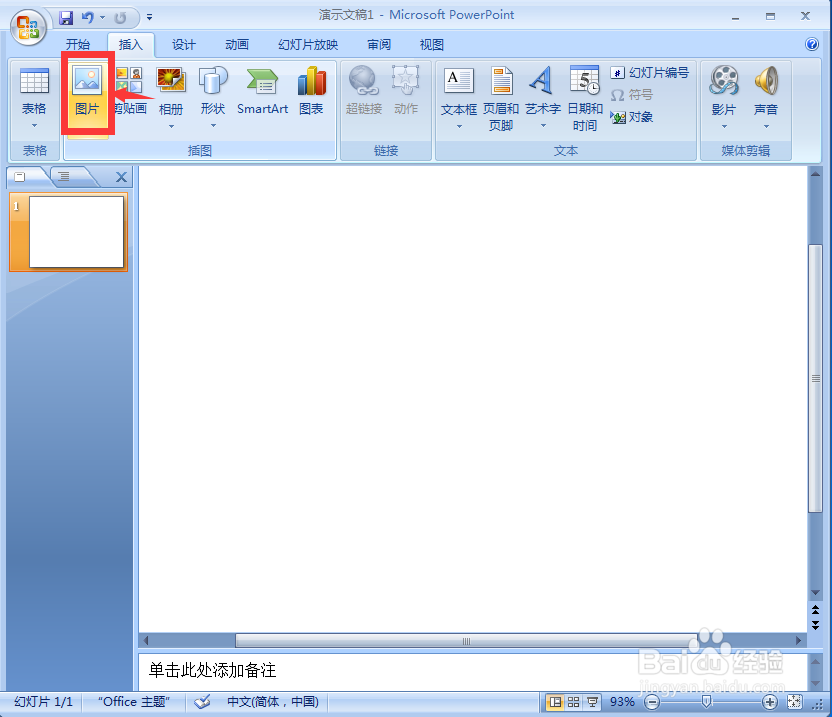
Task: Click the zoom slider handle
Action: (x=706, y=702)
